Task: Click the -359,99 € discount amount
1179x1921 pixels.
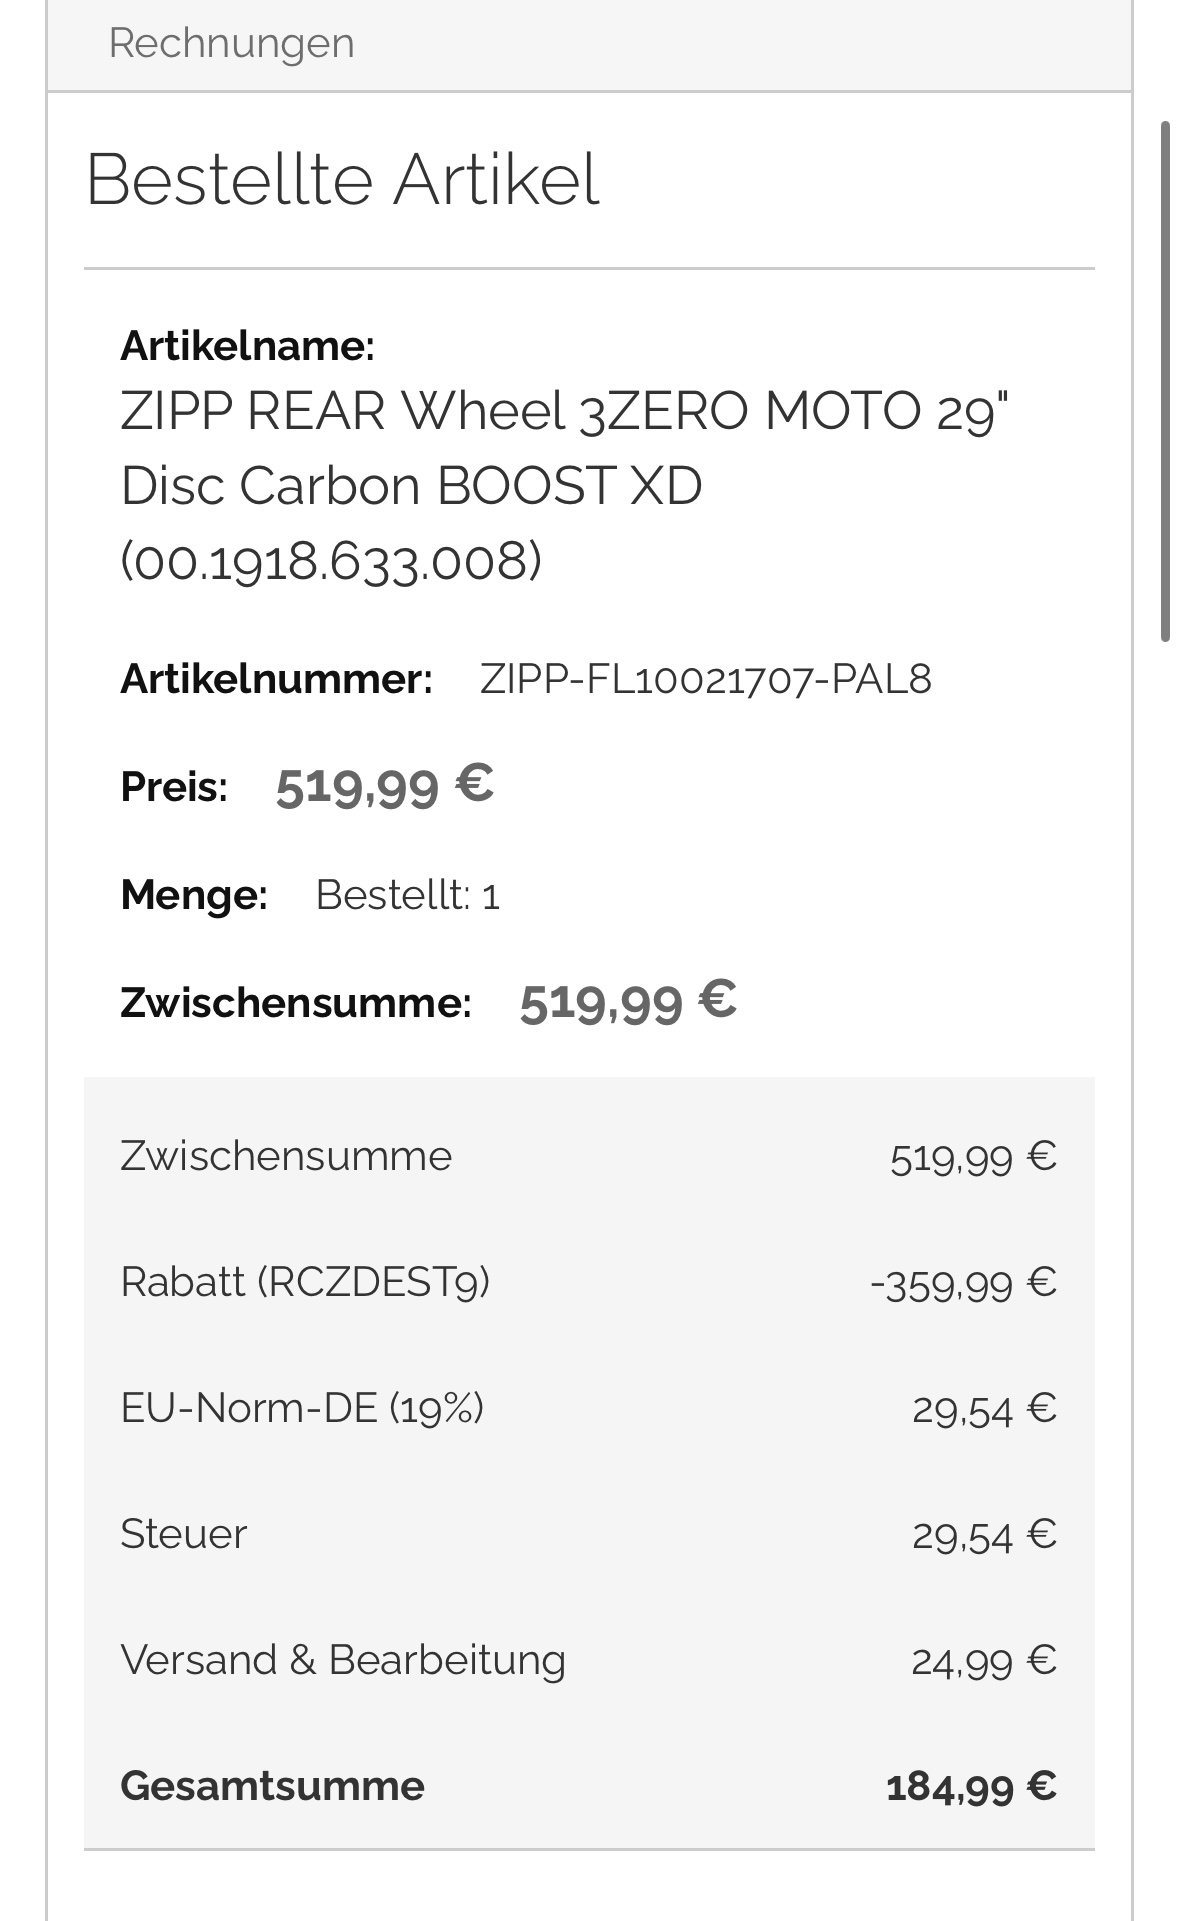Action: pyautogui.click(x=963, y=1283)
